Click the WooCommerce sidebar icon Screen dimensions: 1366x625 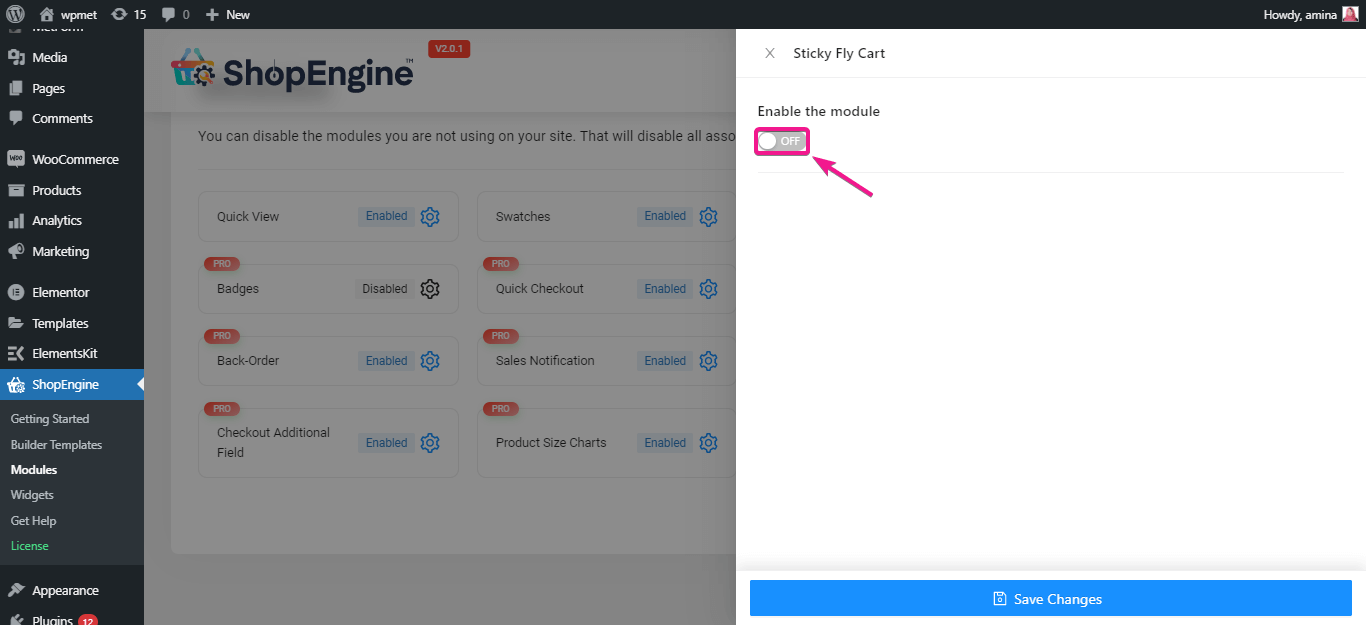coord(16,159)
